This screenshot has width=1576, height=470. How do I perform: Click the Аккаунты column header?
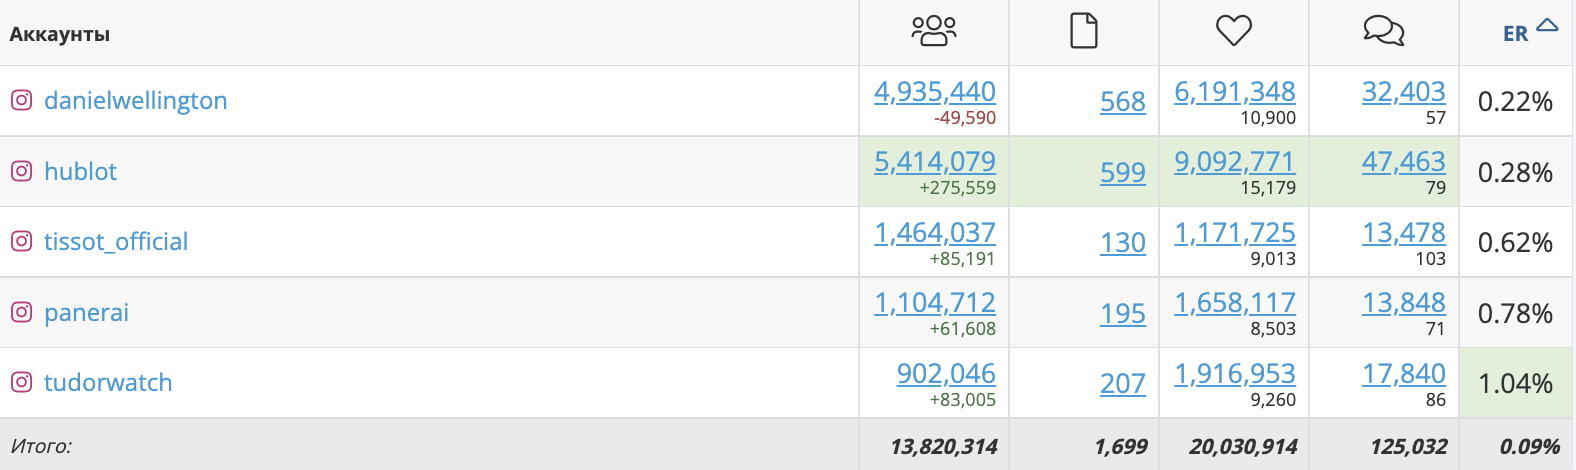coord(60,34)
